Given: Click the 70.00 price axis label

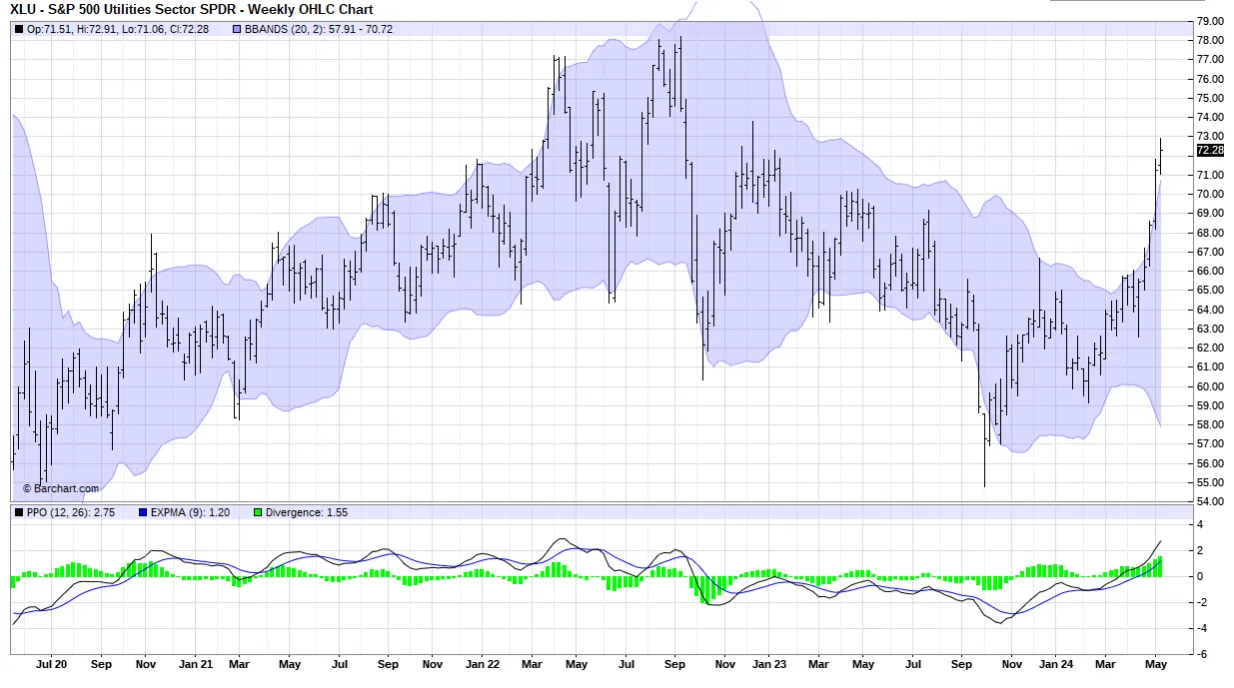Looking at the screenshot, I should pos(1210,194).
